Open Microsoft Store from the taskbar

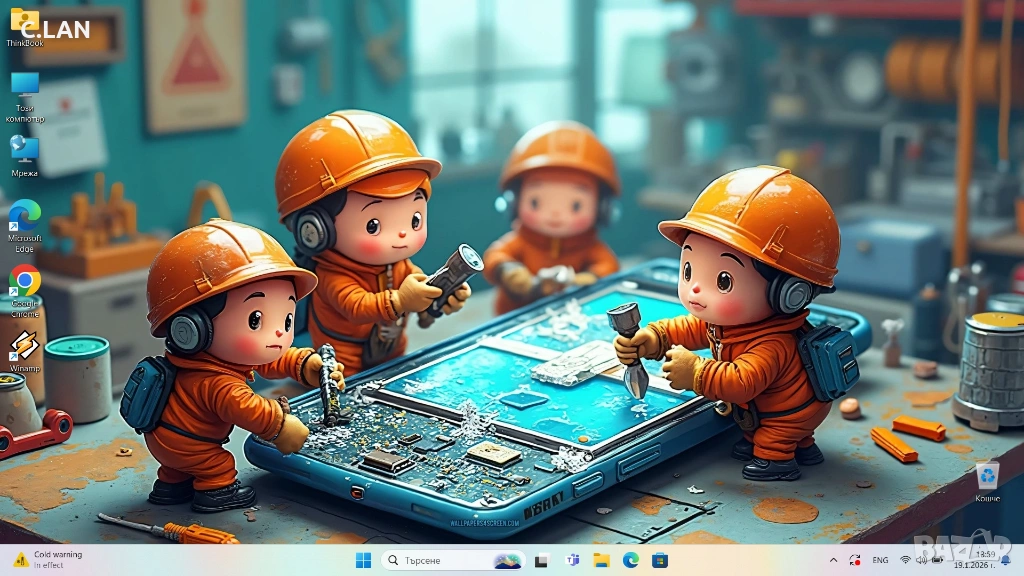(x=660, y=560)
